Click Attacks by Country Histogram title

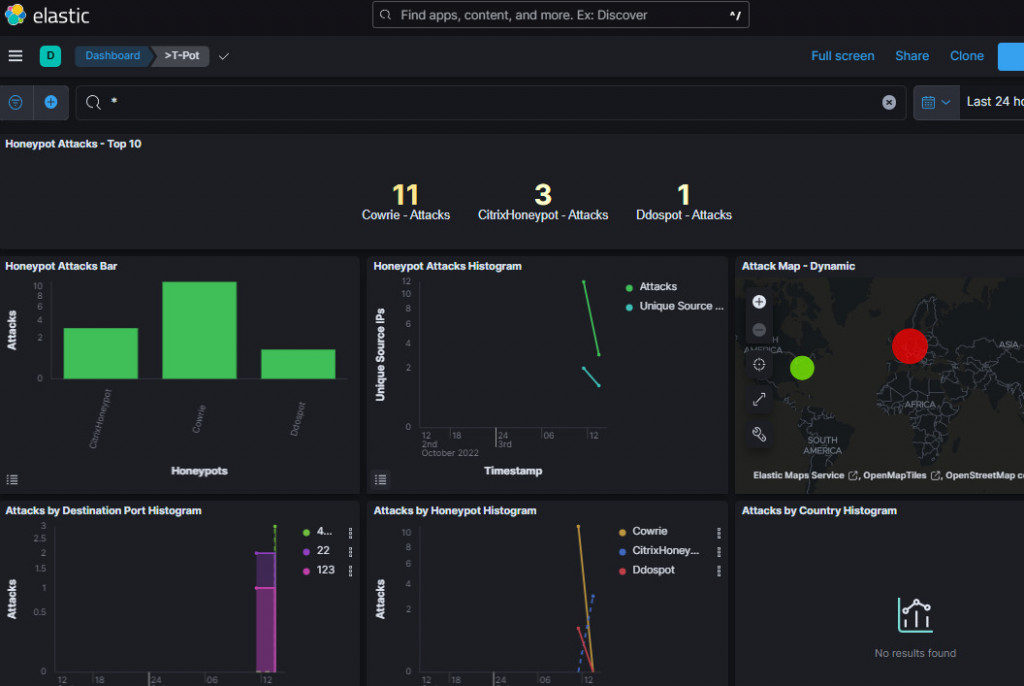[x=819, y=510]
